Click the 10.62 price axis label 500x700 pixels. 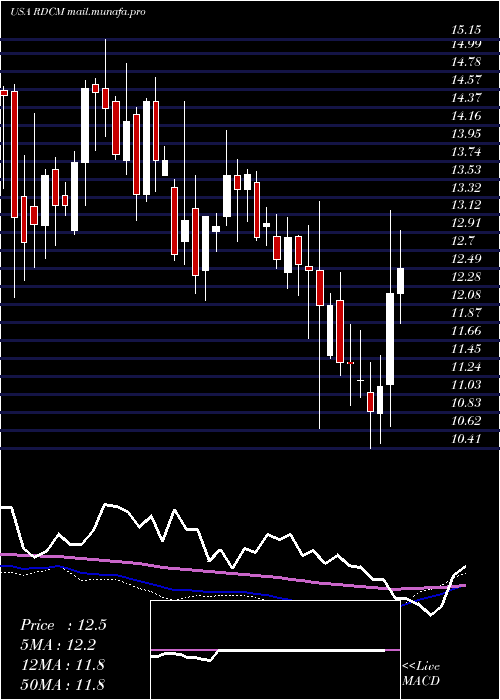pyautogui.click(x=466, y=420)
